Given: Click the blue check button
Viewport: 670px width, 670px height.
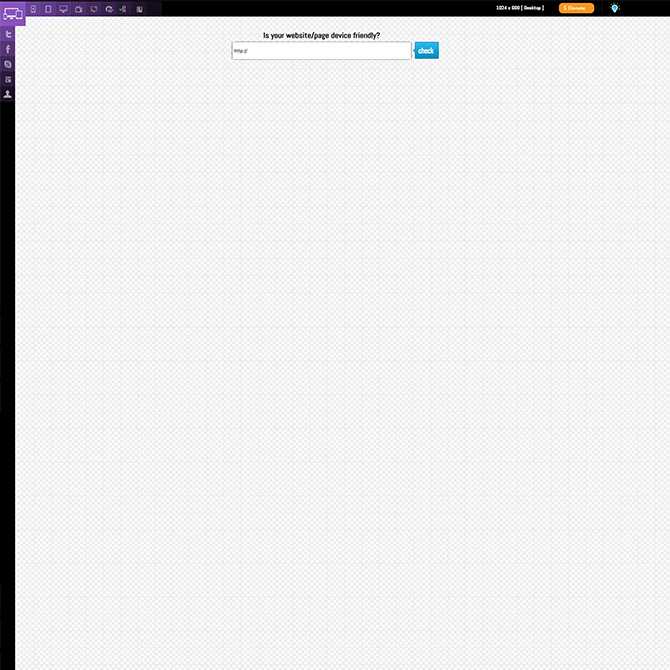Looking at the screenshot, I should (x=426, y=50).
